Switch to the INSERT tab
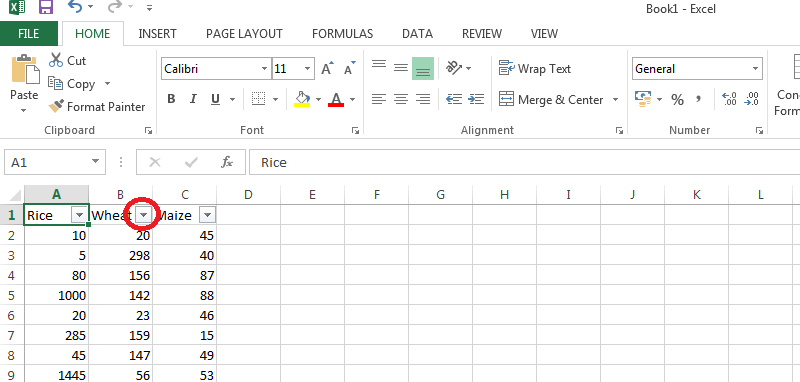The width and height of the screenshot is (800, 382). (x=157, y=34)
